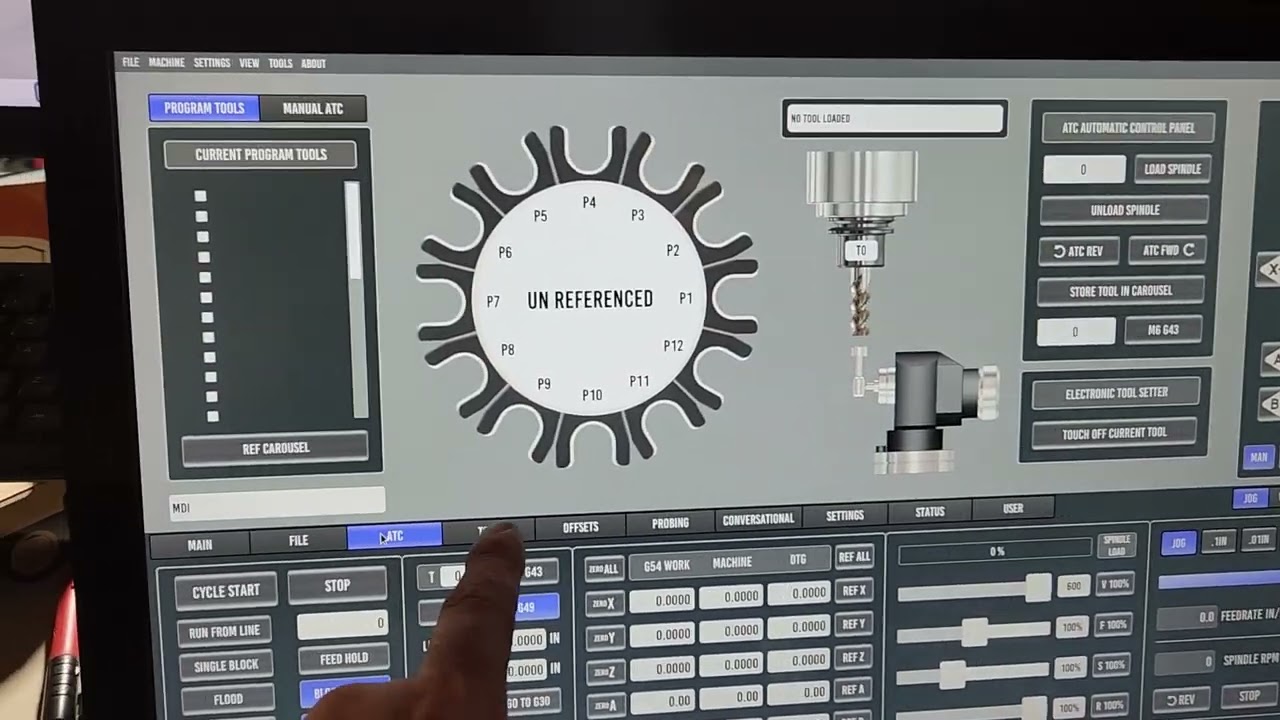
Task: Click the tool number field beside LOAD SPINDLE
Action: click(x=1083, y=170)
